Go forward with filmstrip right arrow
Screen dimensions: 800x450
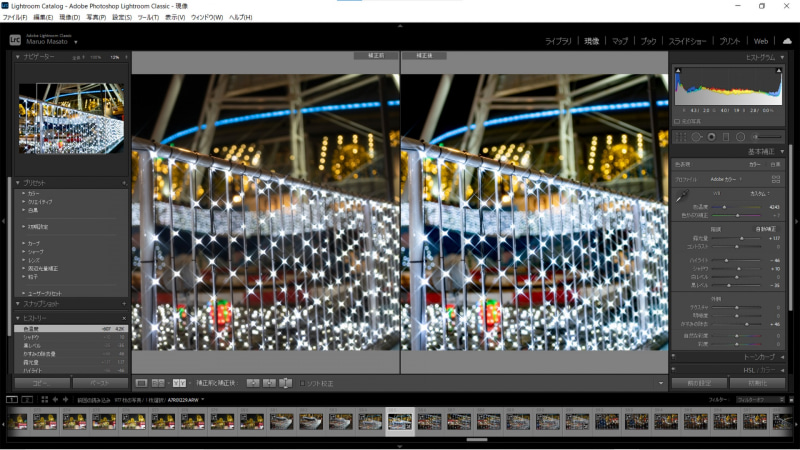coord(65,399)
